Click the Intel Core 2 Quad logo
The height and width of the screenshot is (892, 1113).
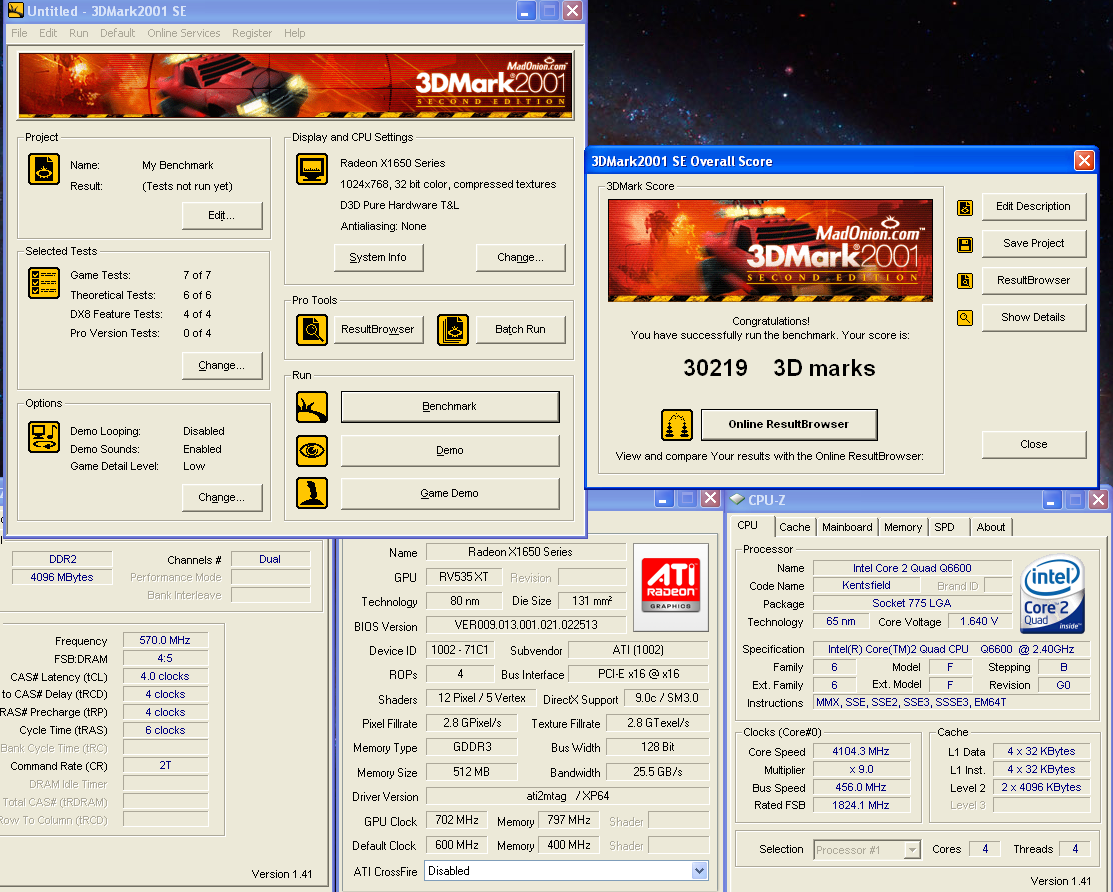point(1053,593)
